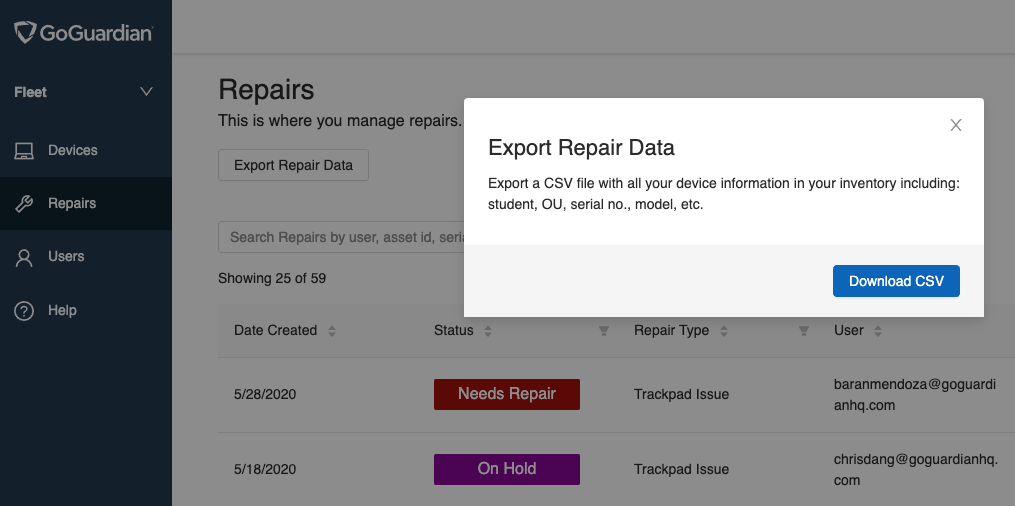Click the Fleet label in sidebar

click(30, 92)
